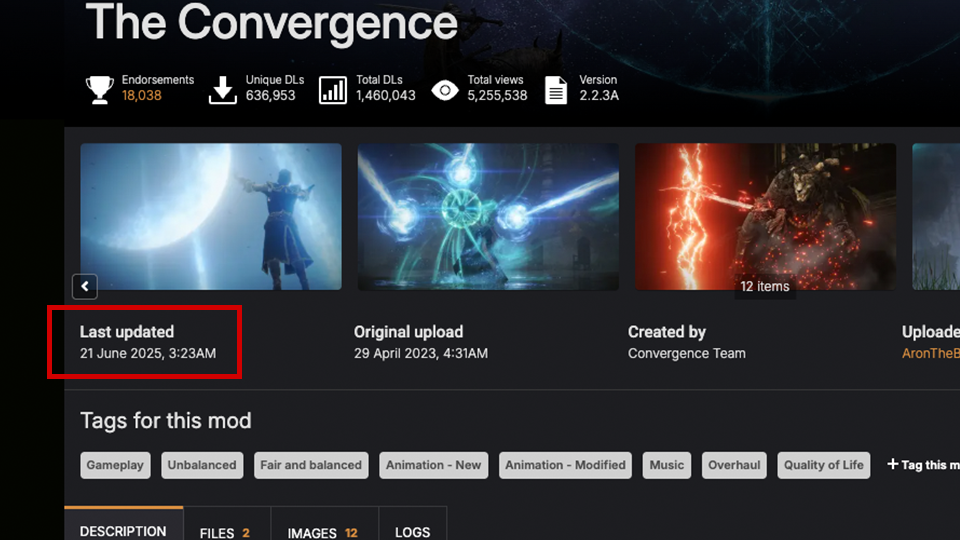Click the plus icon beside Tag this mod

point(893,465)
